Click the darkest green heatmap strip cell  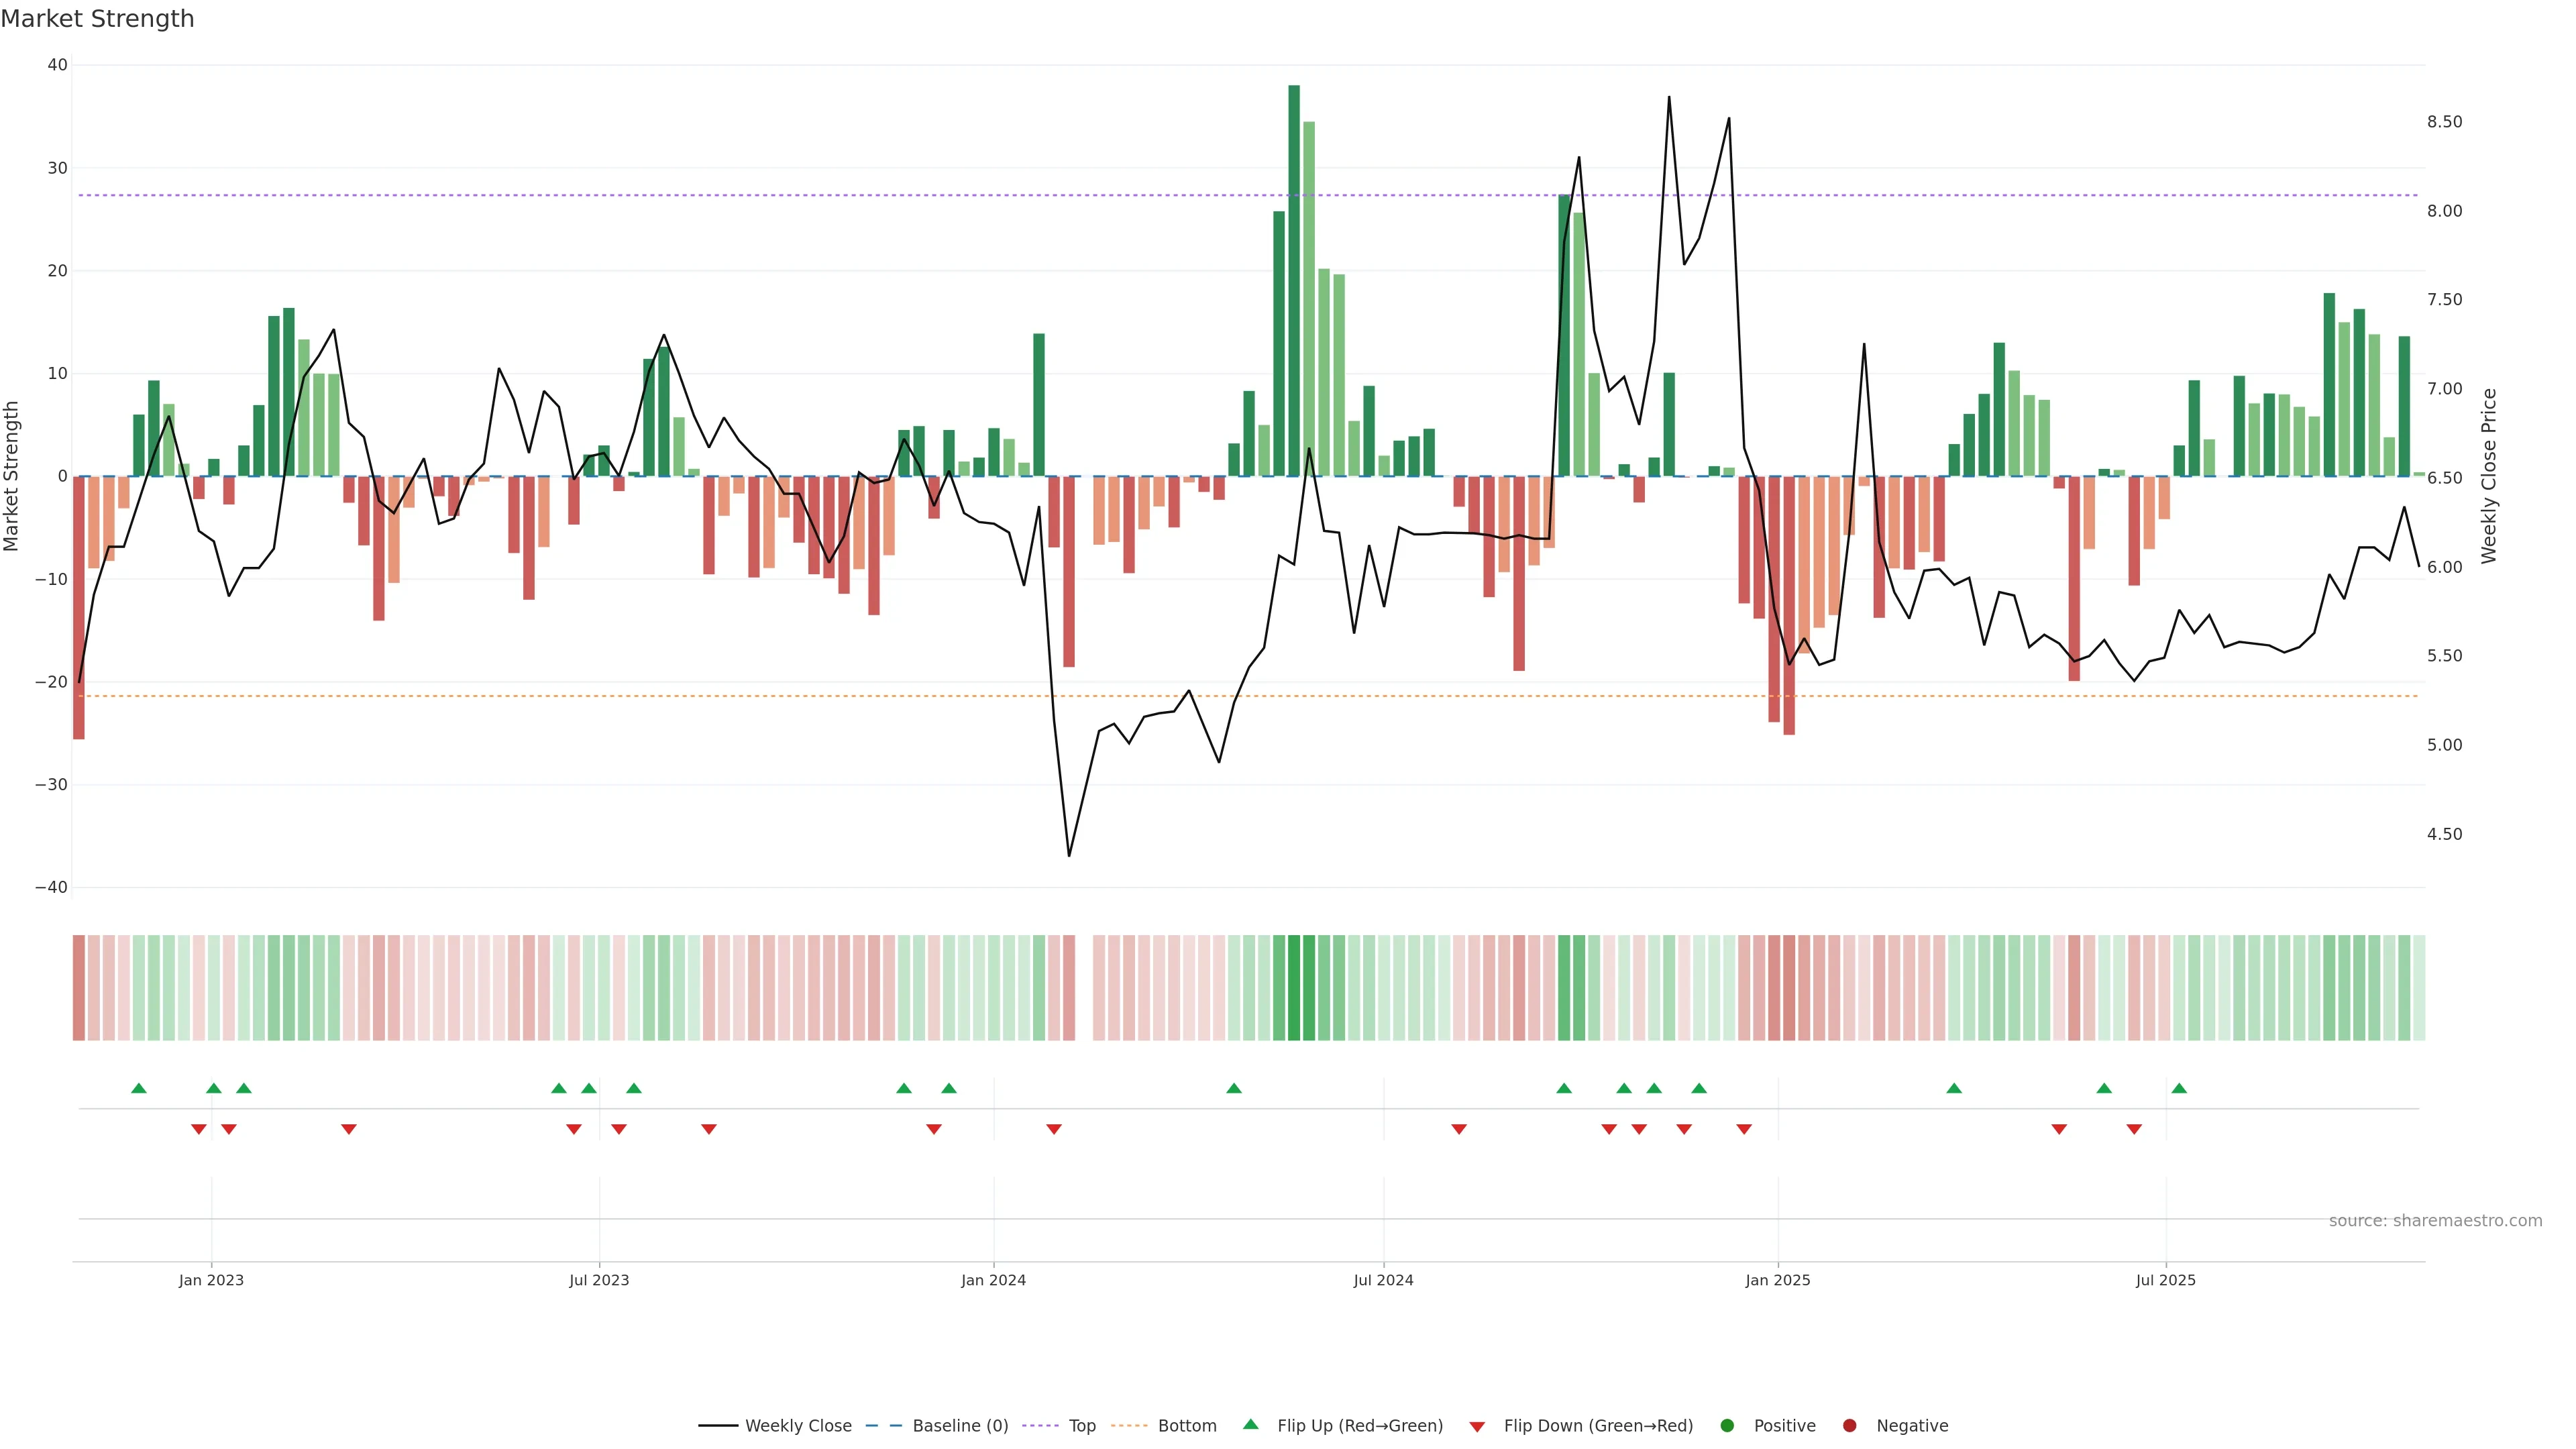pyautogui.click(x=1294, y=987)
